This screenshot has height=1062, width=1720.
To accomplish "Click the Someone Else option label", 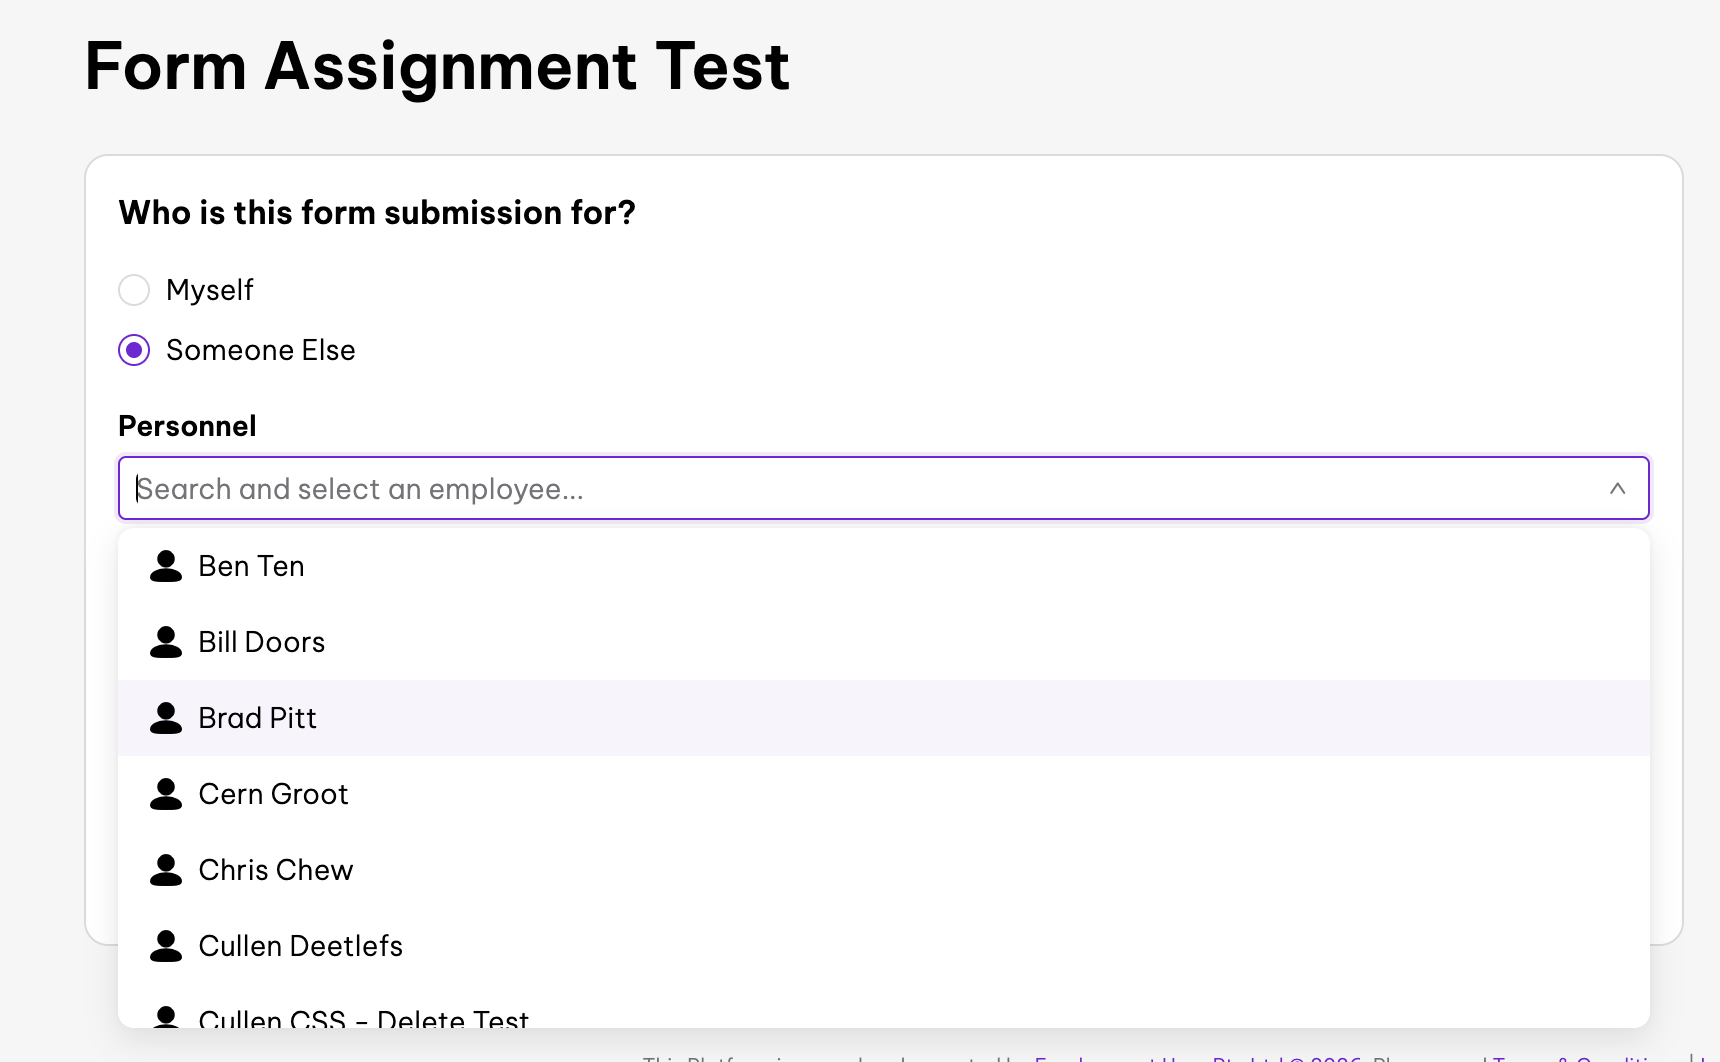I will [x=261, y=350].
